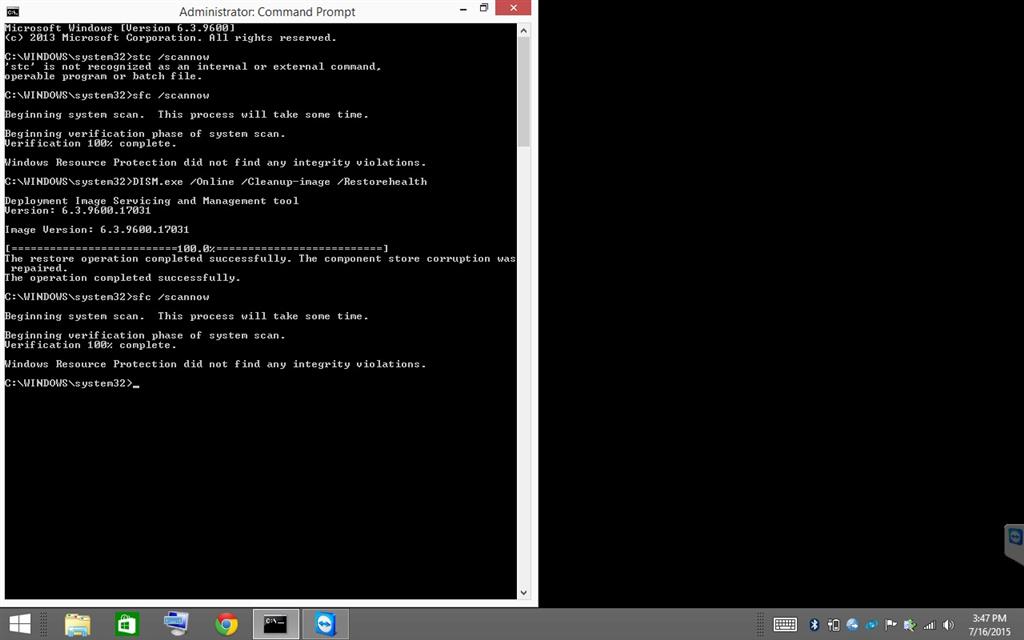Launch File Explorer from the taskbar
This screenshot has width=1024, height=640.
pyautogui.click(x=77, y=624)
